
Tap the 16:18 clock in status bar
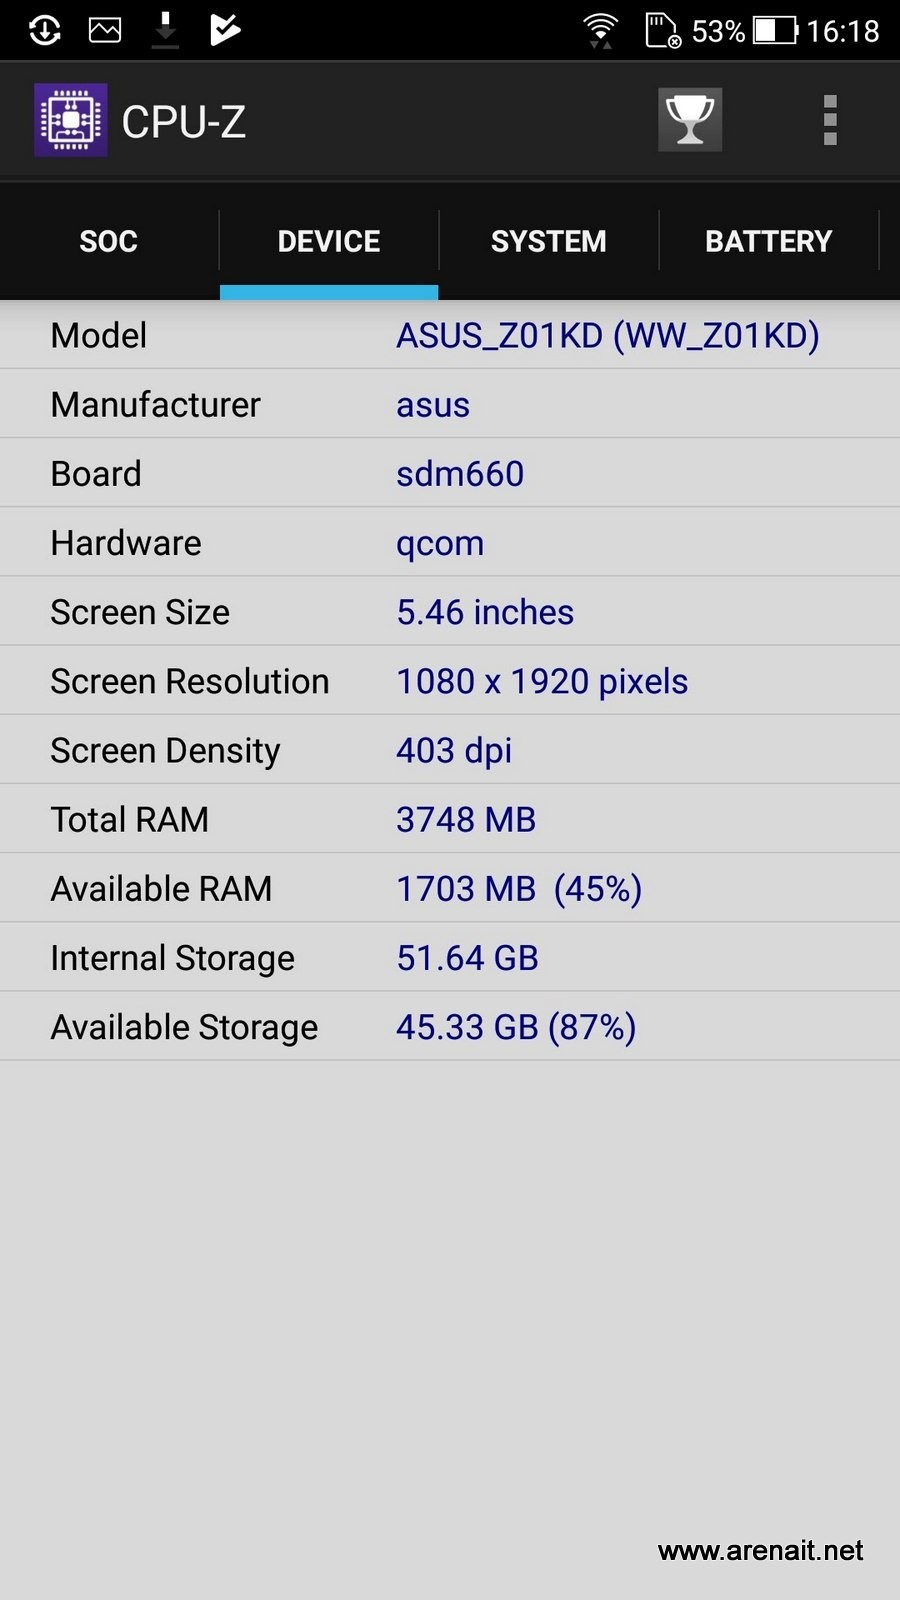(x=843, y=31)
